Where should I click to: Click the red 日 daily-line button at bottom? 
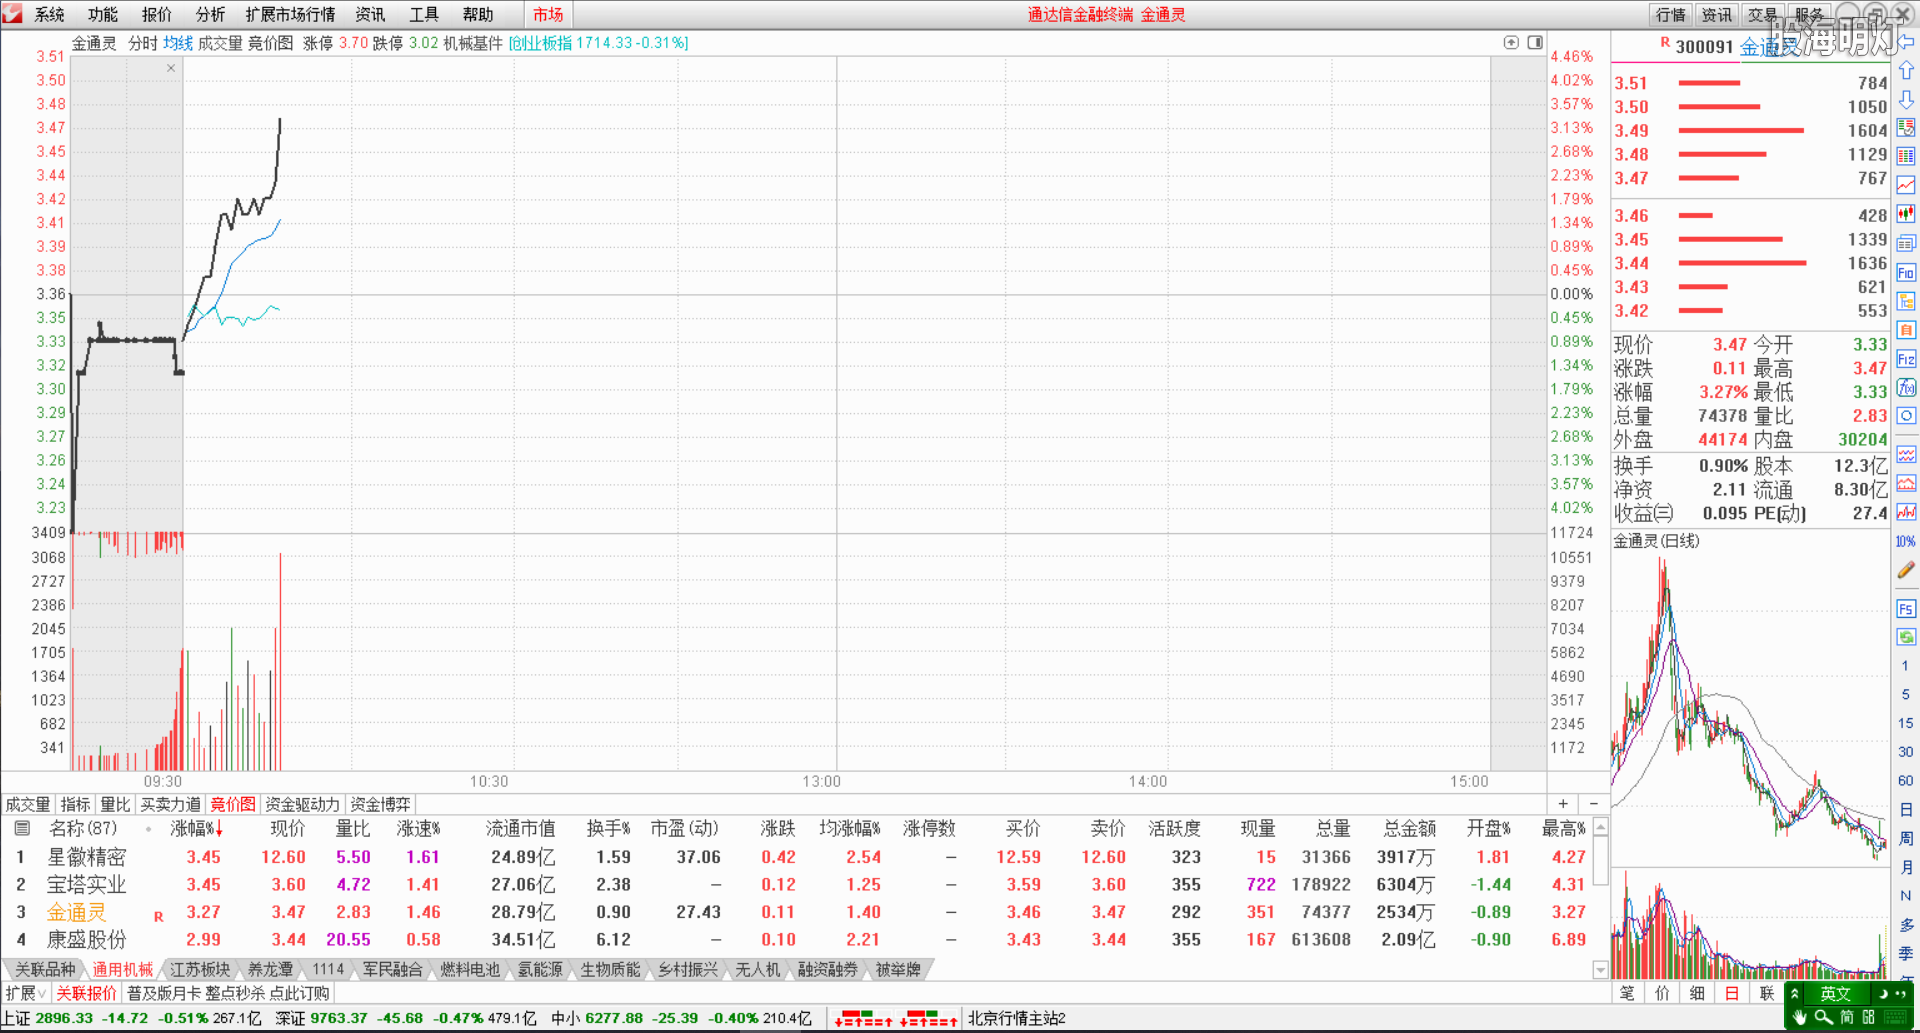(1732, 993)
